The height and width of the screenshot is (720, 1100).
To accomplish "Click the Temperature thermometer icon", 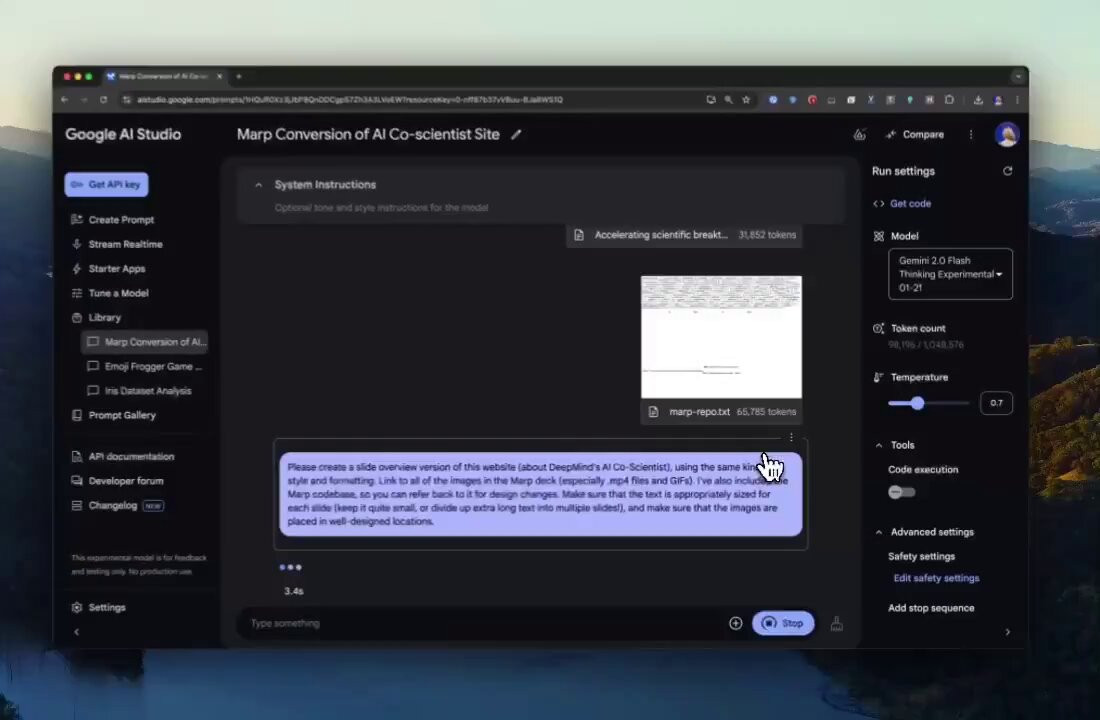I will pos(878,378).
